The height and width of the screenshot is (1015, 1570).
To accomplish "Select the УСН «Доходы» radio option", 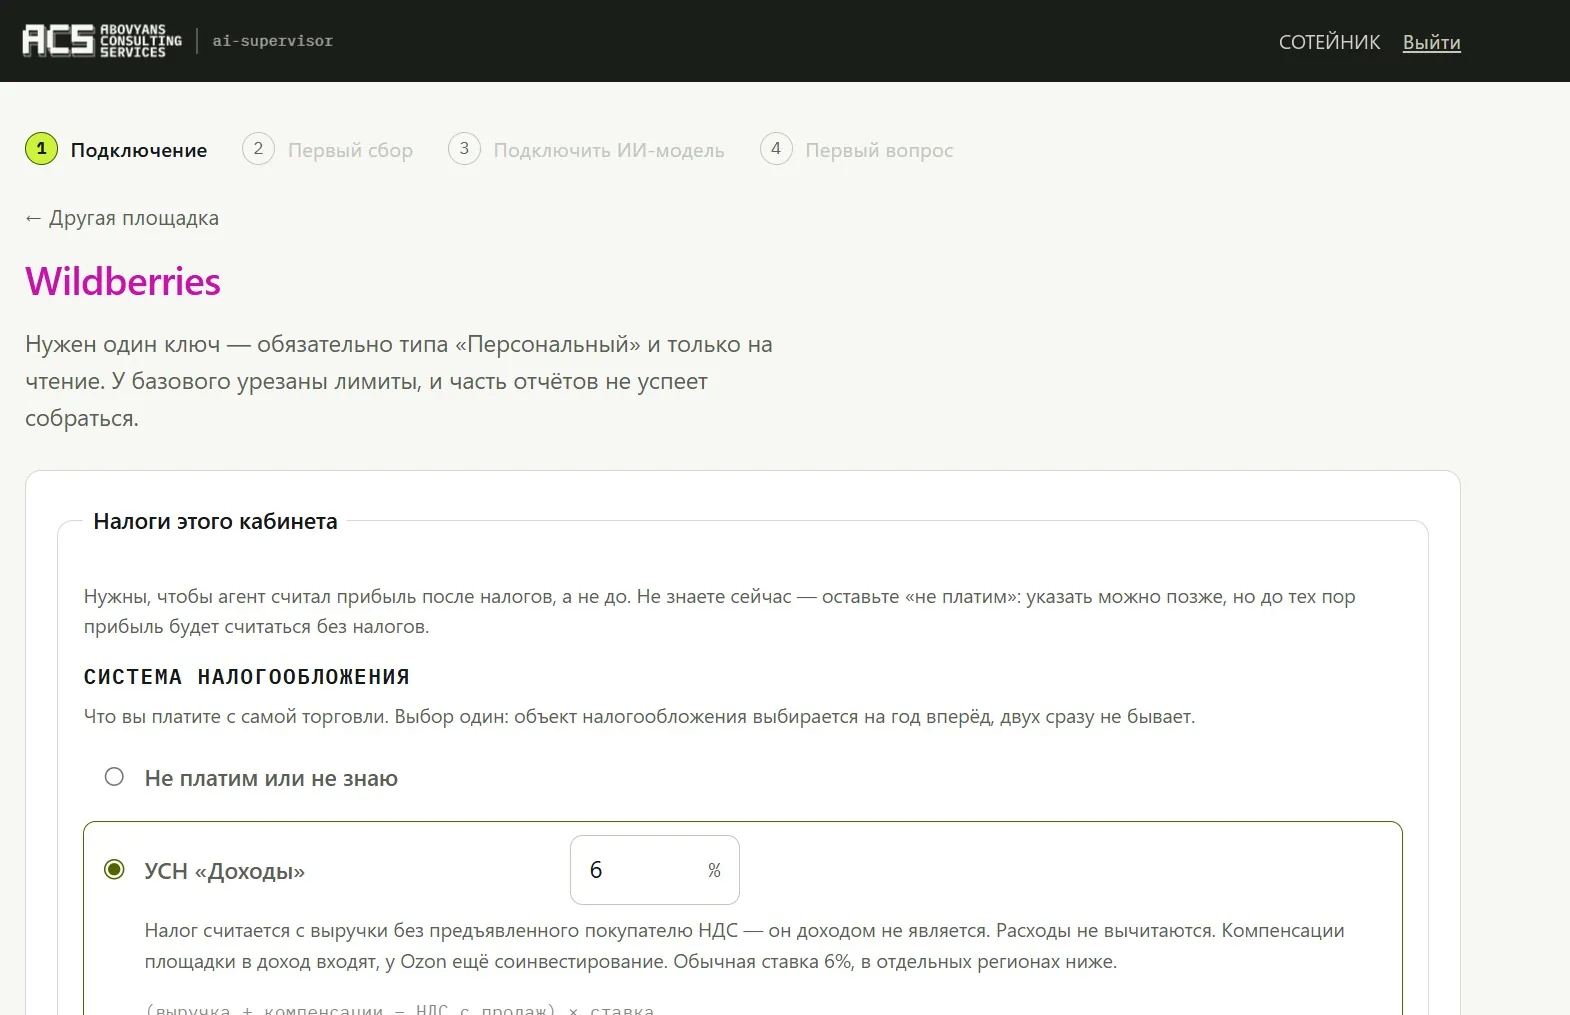I will tap(114, 870).
